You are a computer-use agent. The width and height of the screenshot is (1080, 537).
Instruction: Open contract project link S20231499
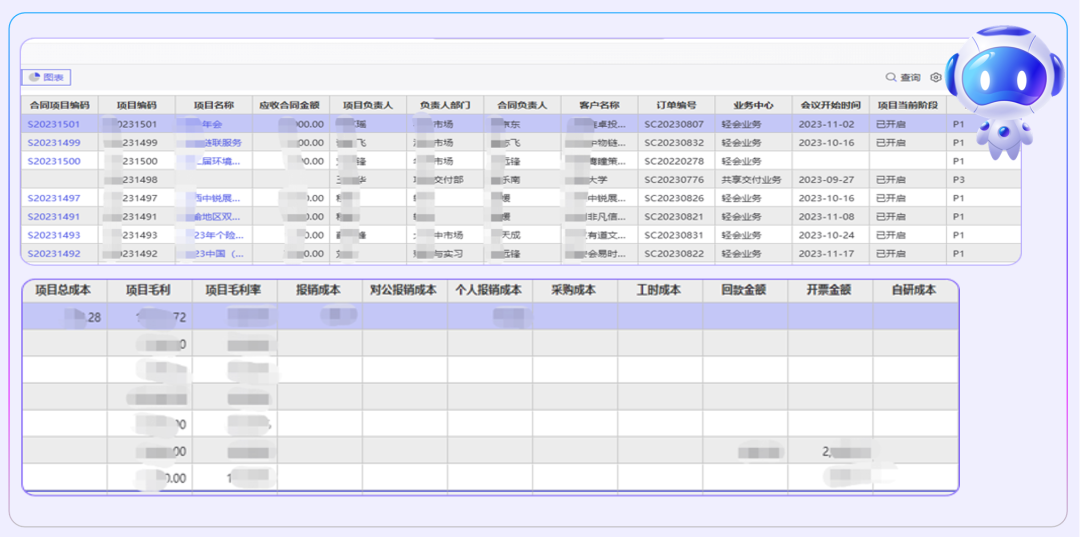click(x=54, y=143)
